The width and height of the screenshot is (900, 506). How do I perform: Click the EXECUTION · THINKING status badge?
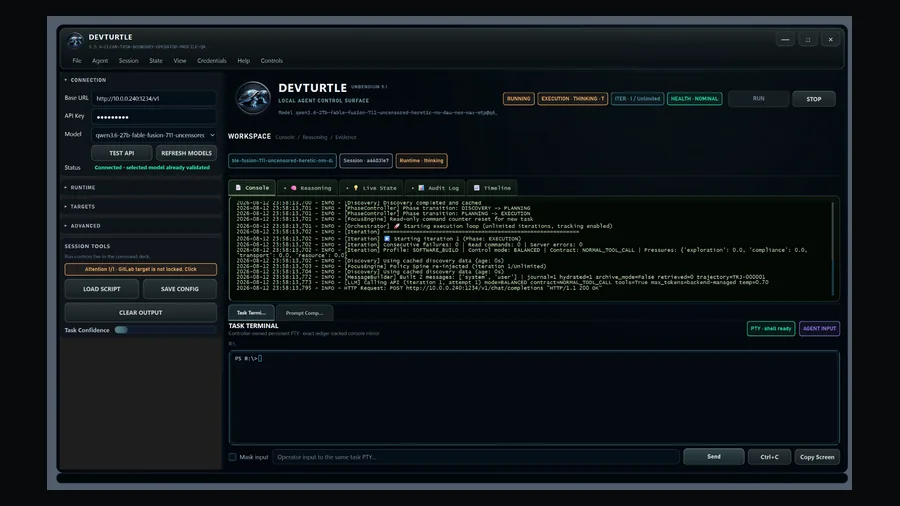[x=573, y=99]
